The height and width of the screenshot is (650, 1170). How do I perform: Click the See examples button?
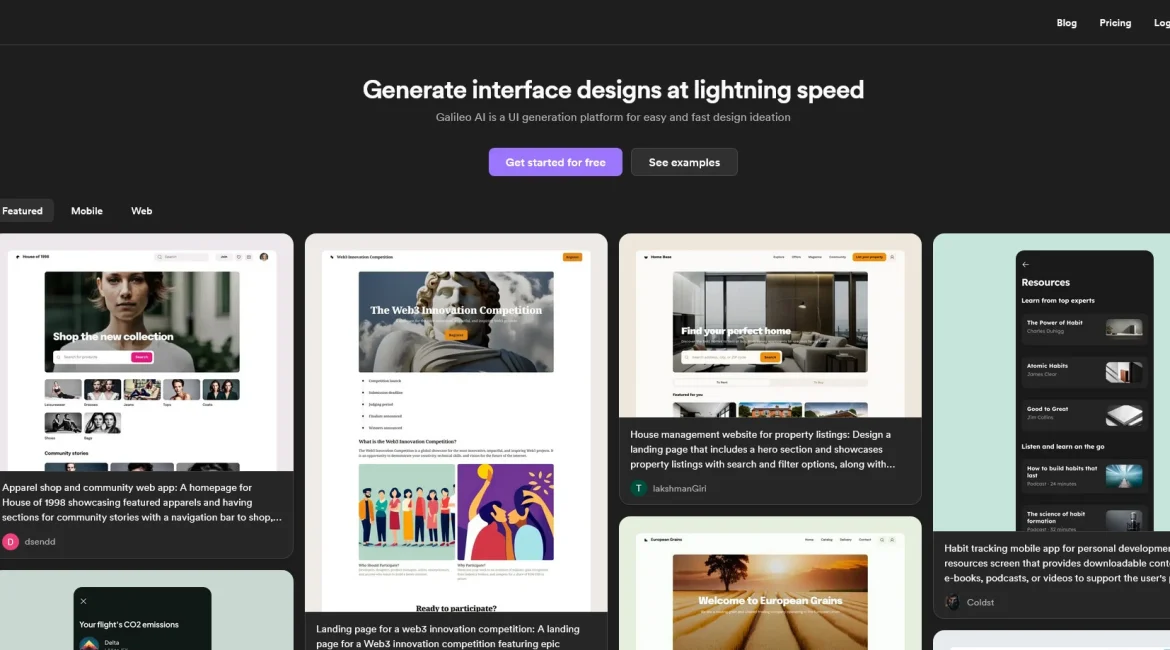click(x=684, y=162)
